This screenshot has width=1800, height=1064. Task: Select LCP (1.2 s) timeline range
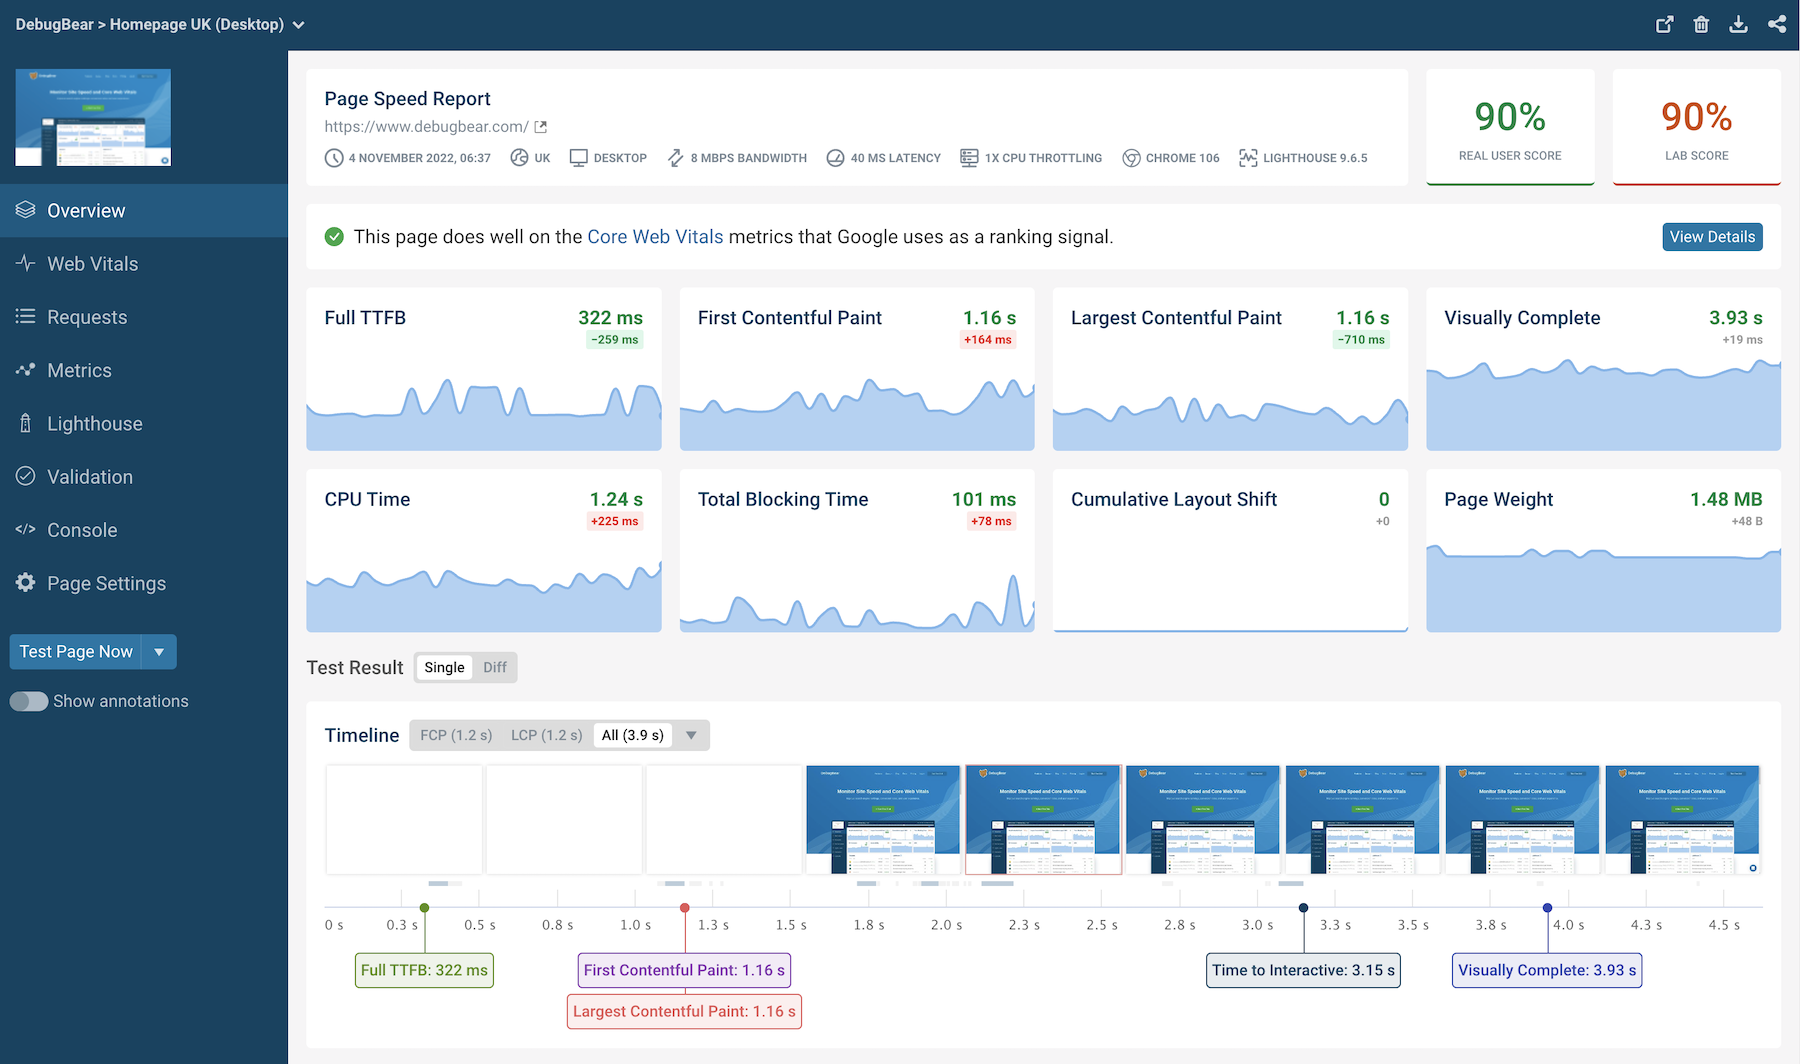pyautogui.click(x=546, y=735)
